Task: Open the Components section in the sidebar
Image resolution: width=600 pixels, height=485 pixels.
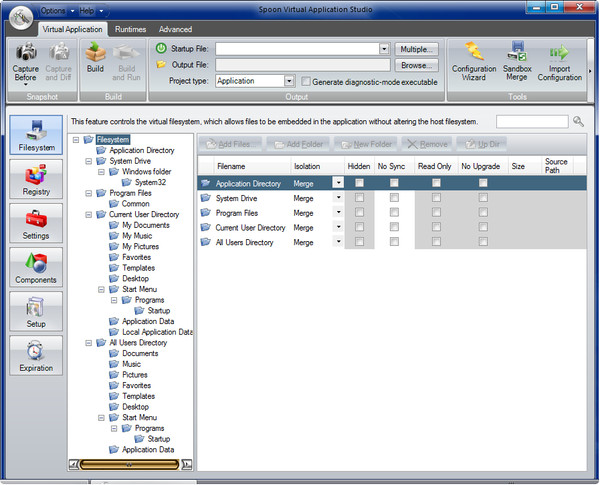Action: (36, 267)
